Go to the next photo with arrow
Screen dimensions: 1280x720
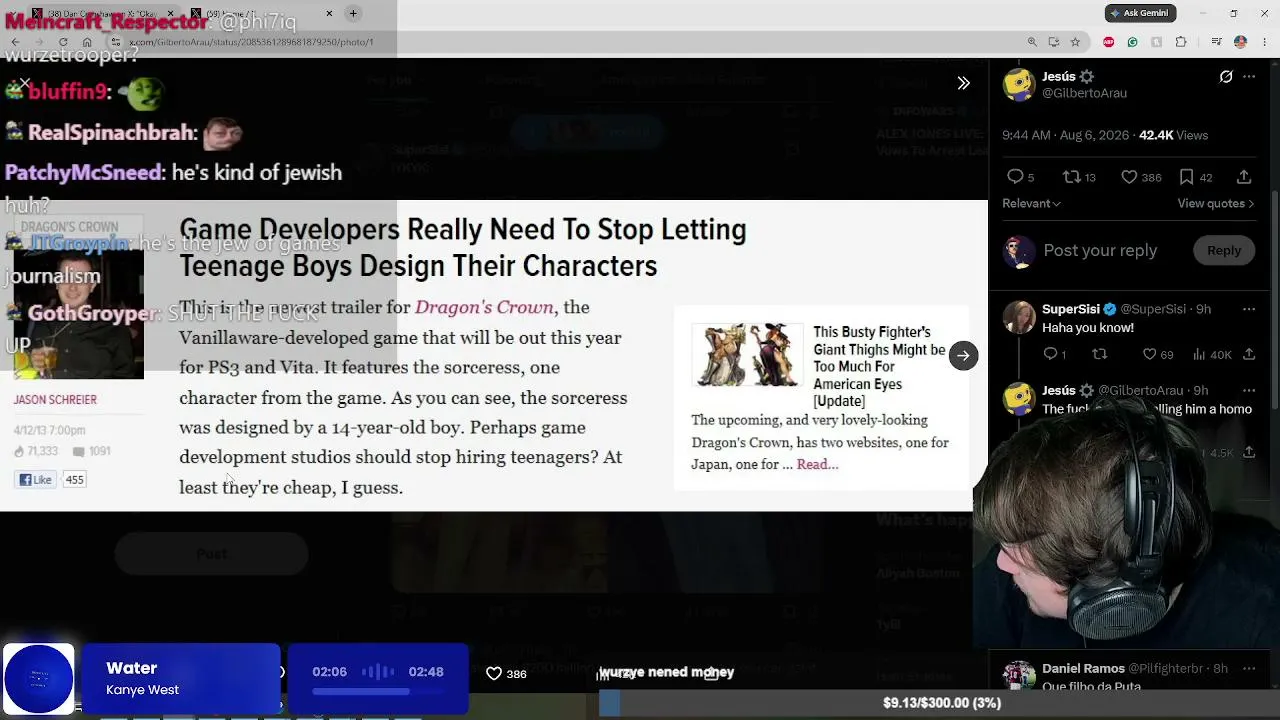(963, 355)
